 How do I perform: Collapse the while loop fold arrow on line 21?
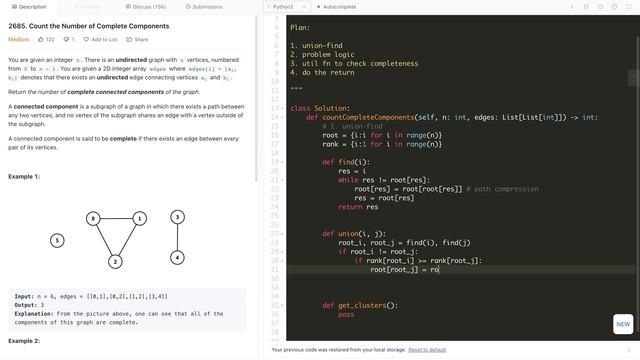pos(282,180)
